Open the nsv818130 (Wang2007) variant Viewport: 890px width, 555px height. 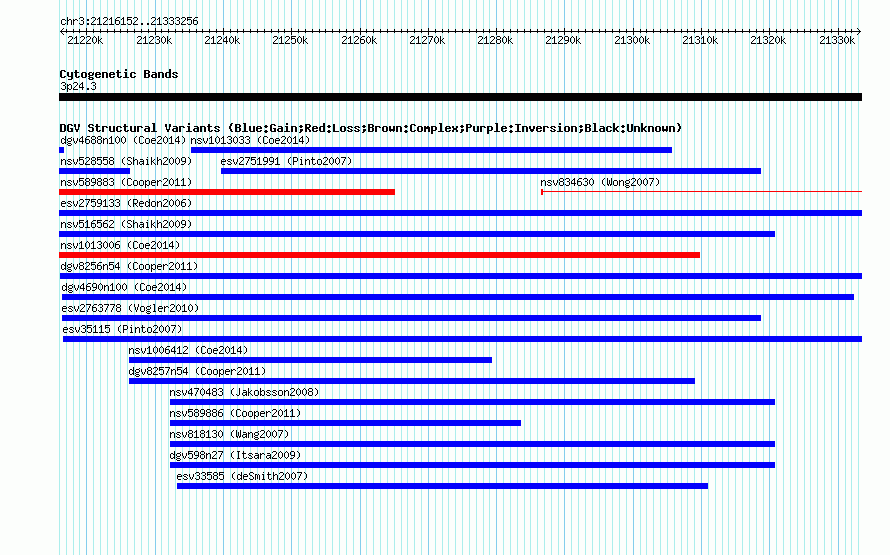(x=229, y=434)
